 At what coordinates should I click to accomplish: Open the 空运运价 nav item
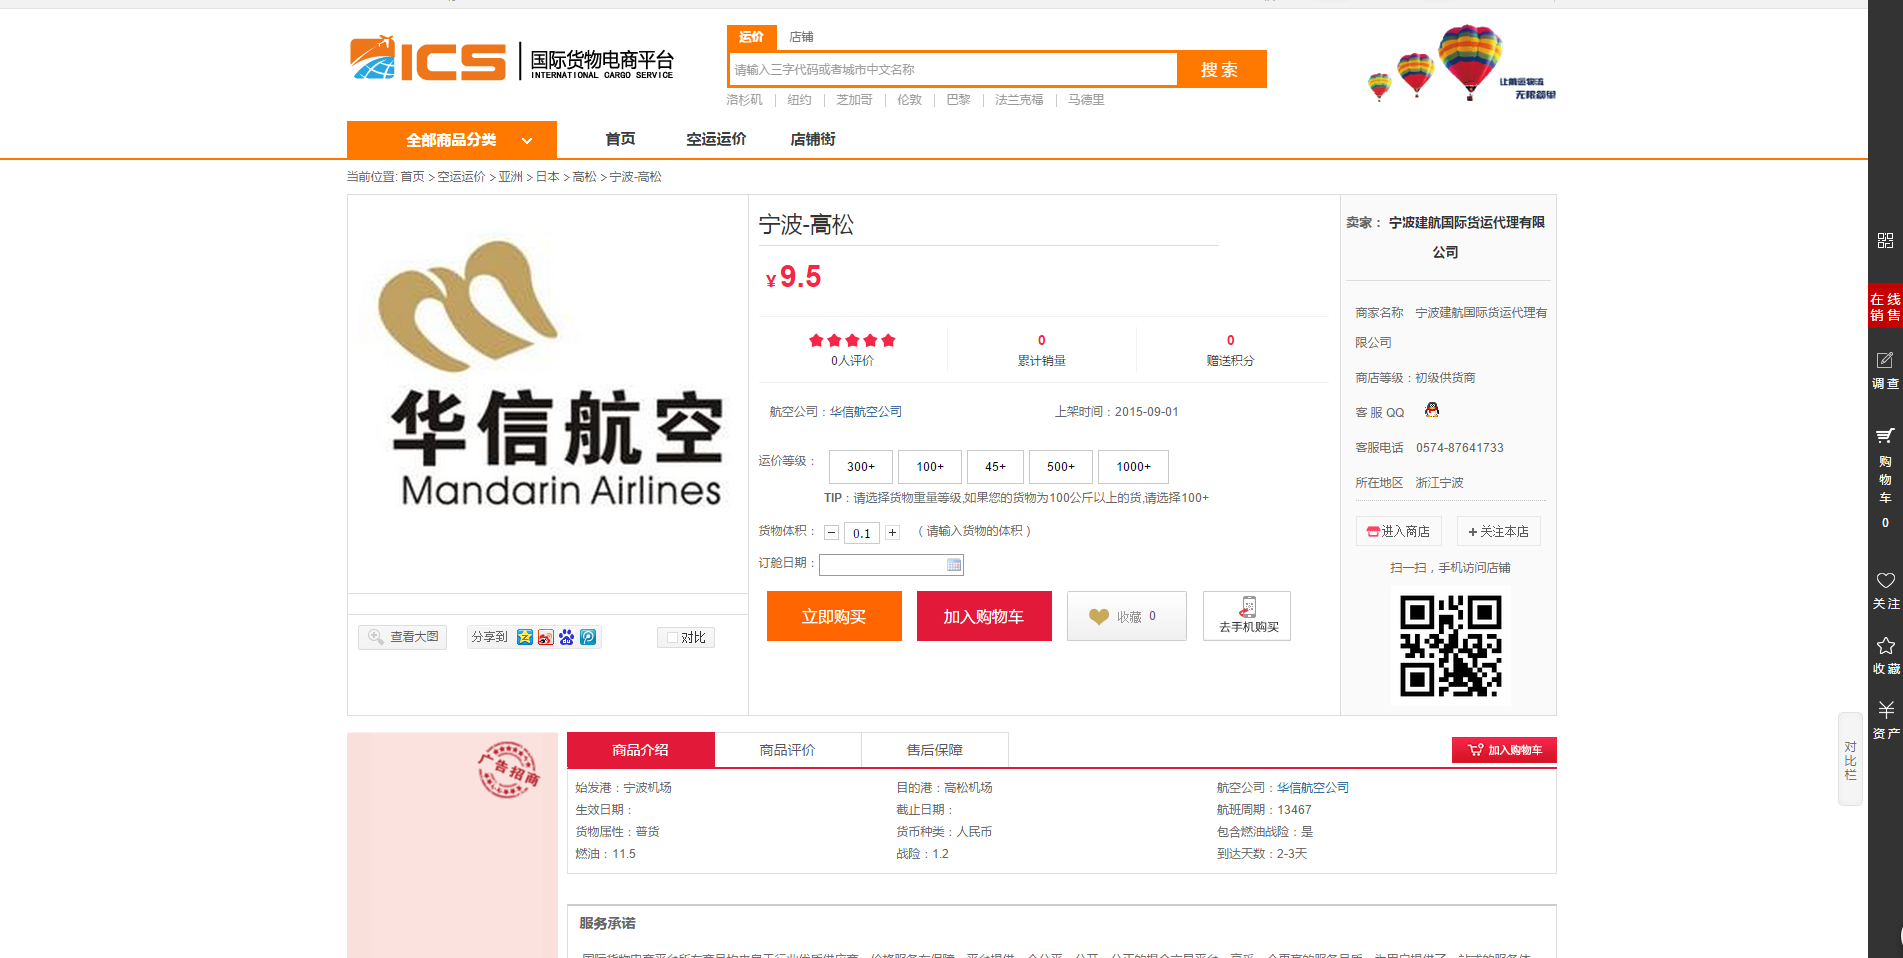point(716,139)
